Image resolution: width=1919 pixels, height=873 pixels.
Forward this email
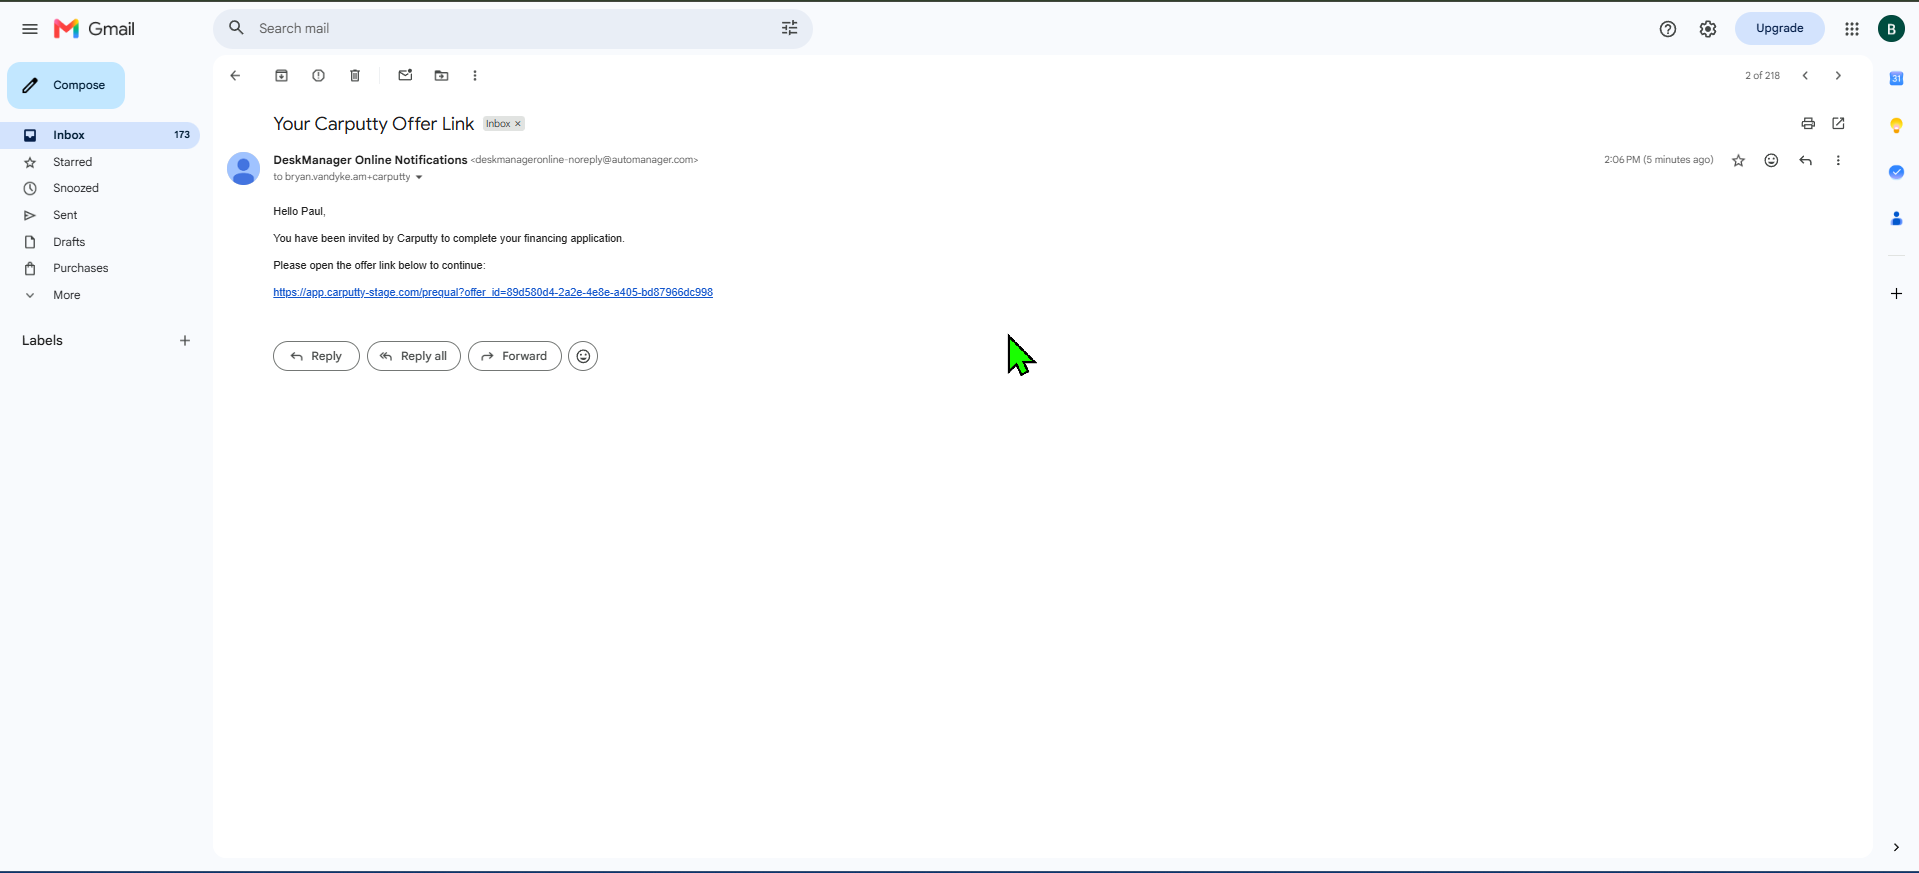point(515,356)
